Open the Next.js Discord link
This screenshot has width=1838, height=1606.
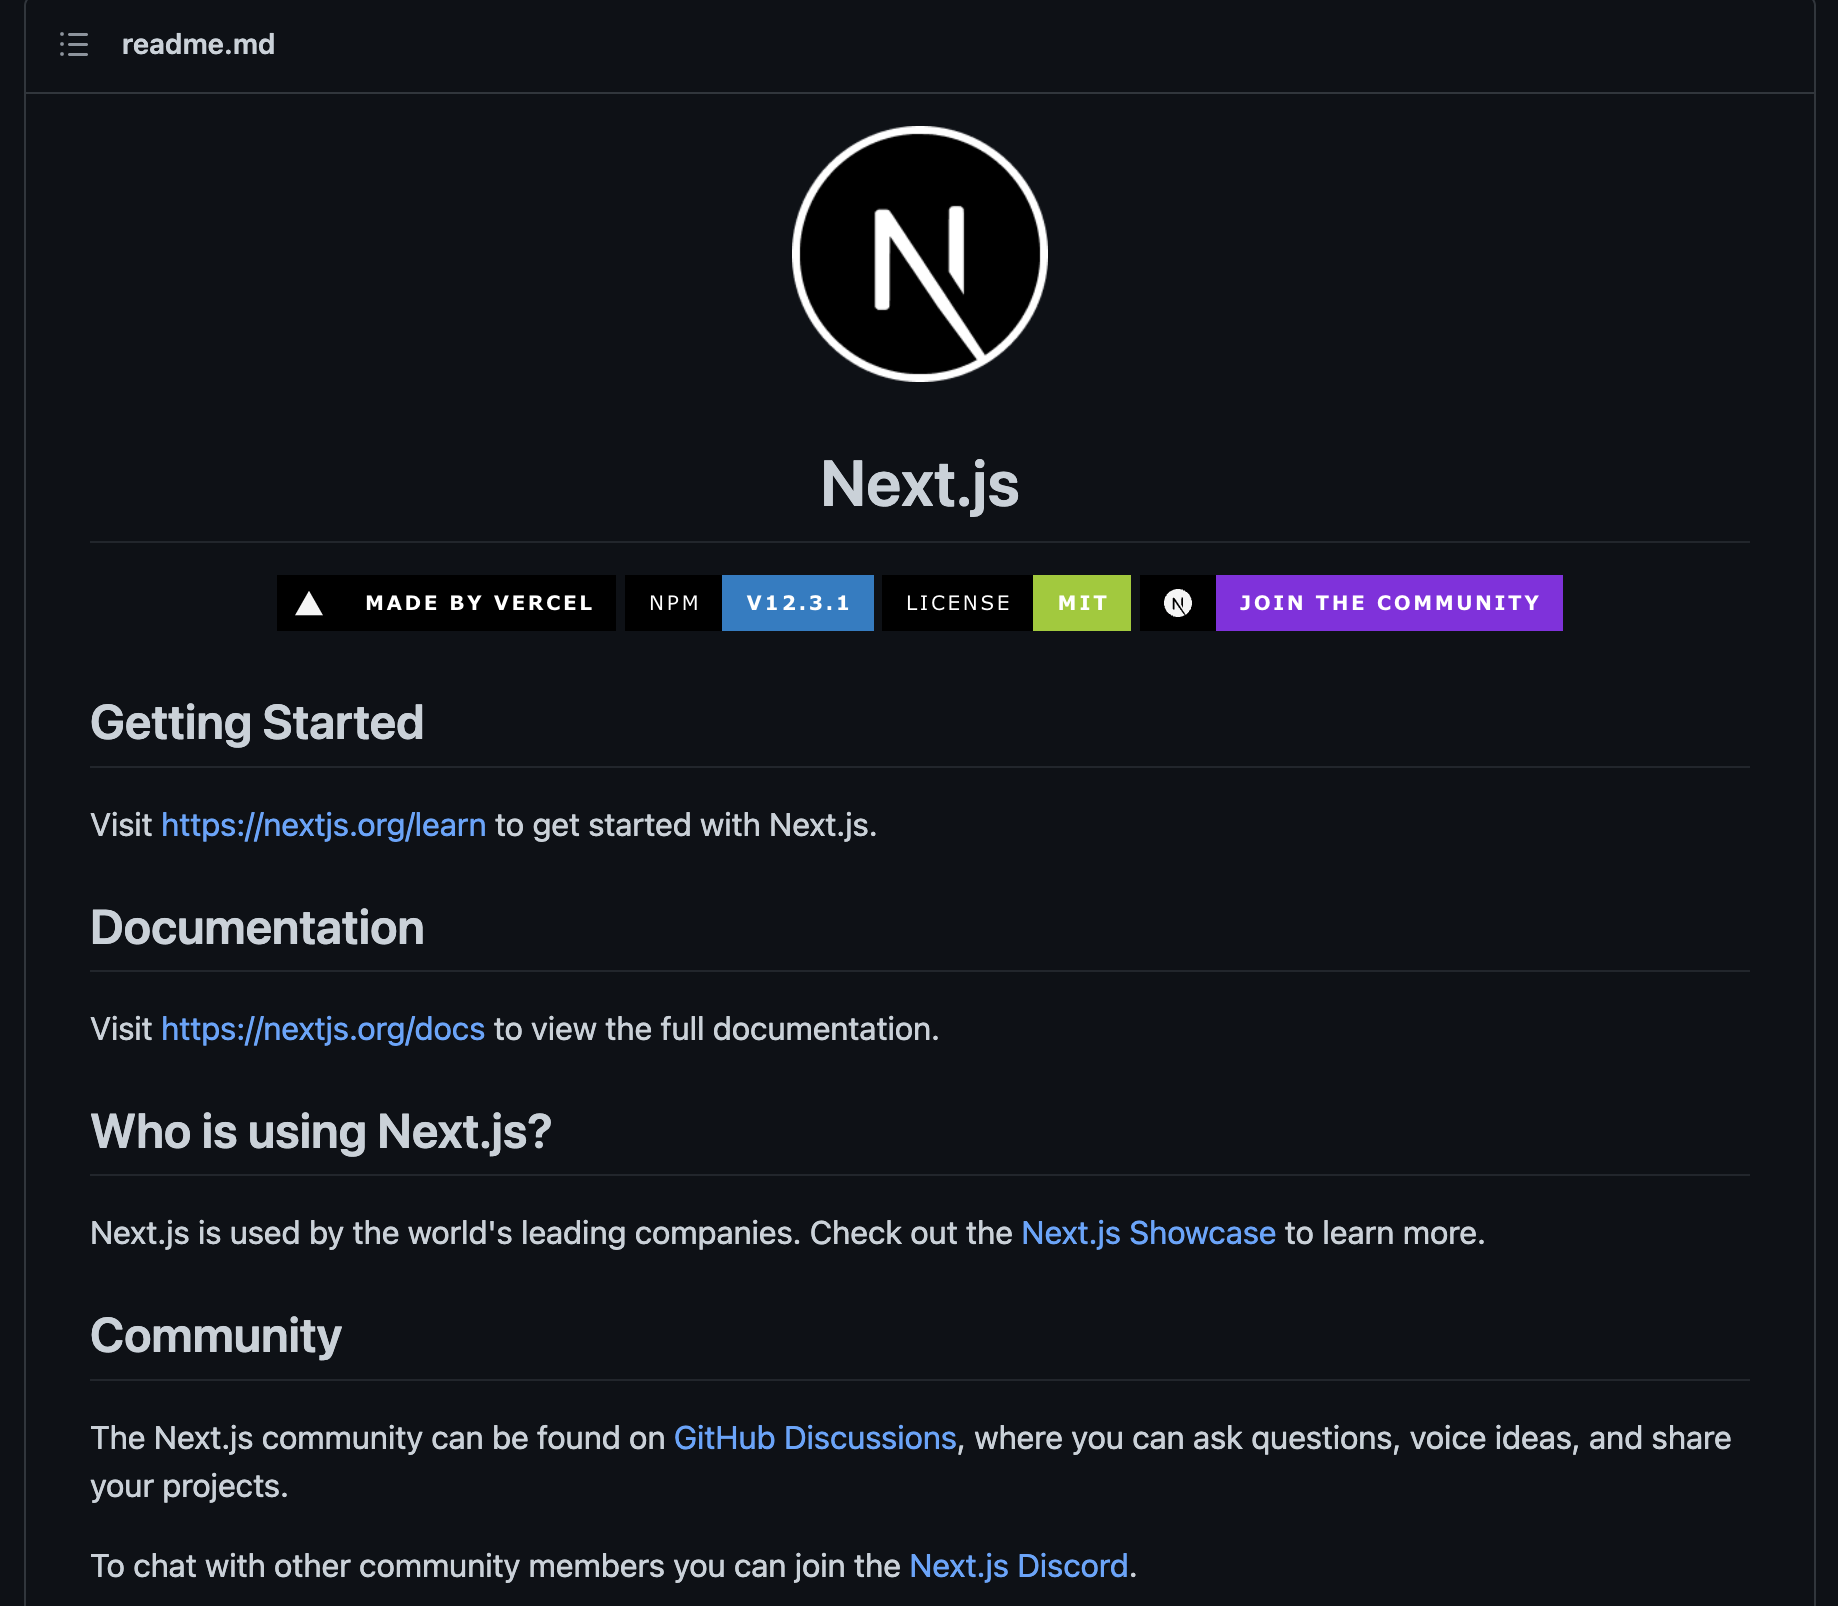click(x=1019, y=1566)
